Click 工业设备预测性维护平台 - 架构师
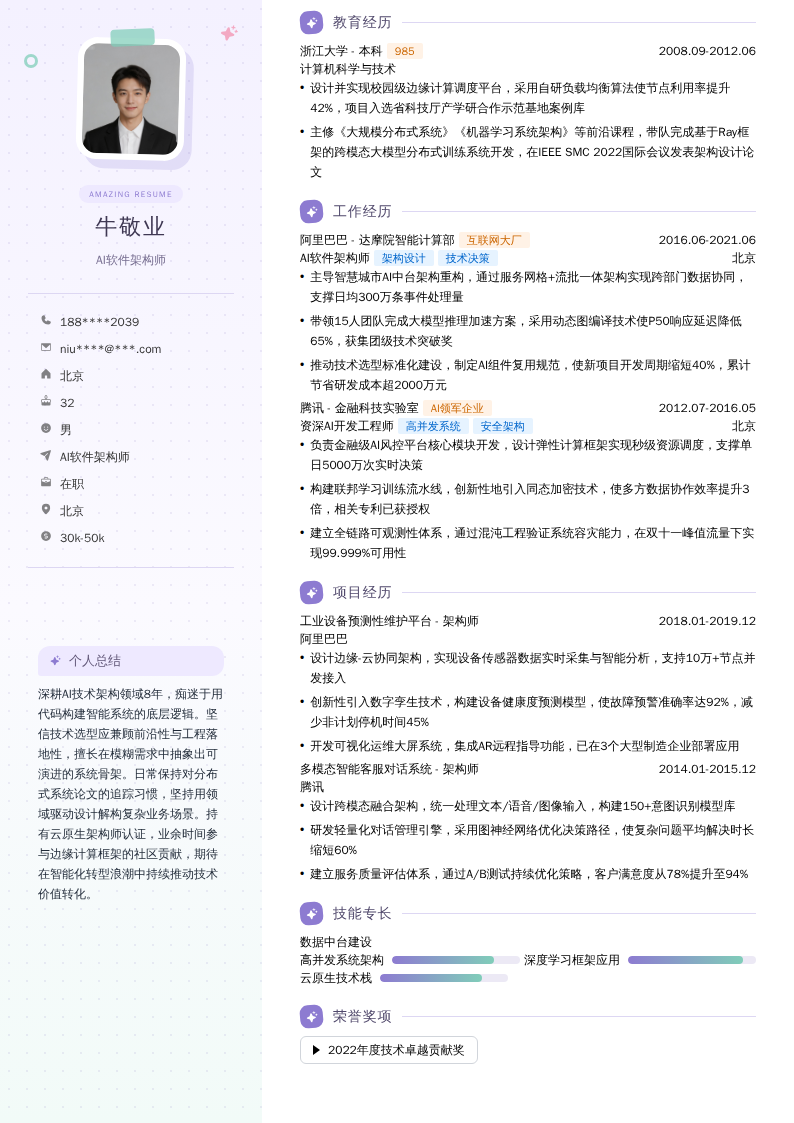The width and height of the screenshot is (794, 1123). click(x=389, y=622)
